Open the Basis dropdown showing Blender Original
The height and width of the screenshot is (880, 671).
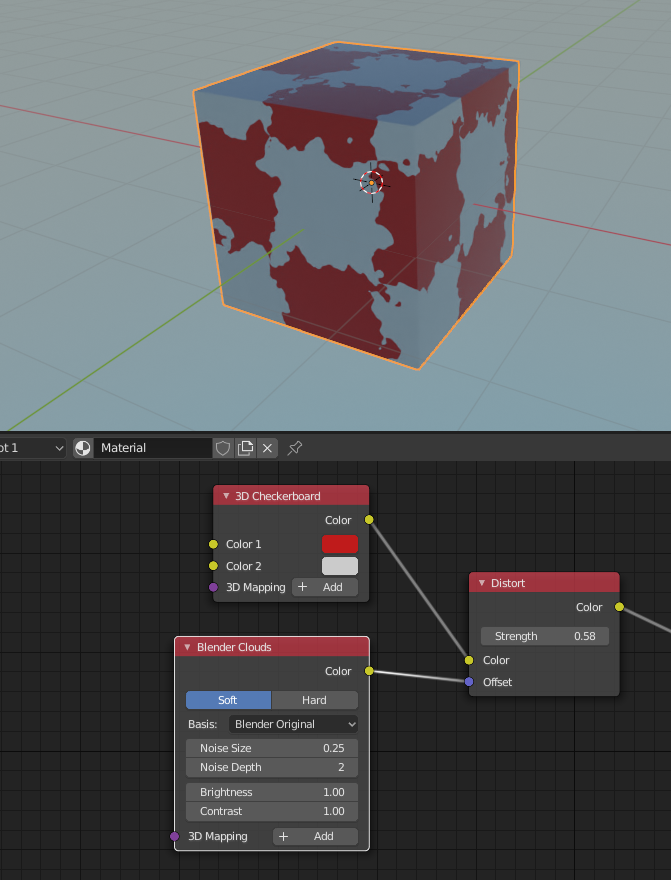coord(293,724)
